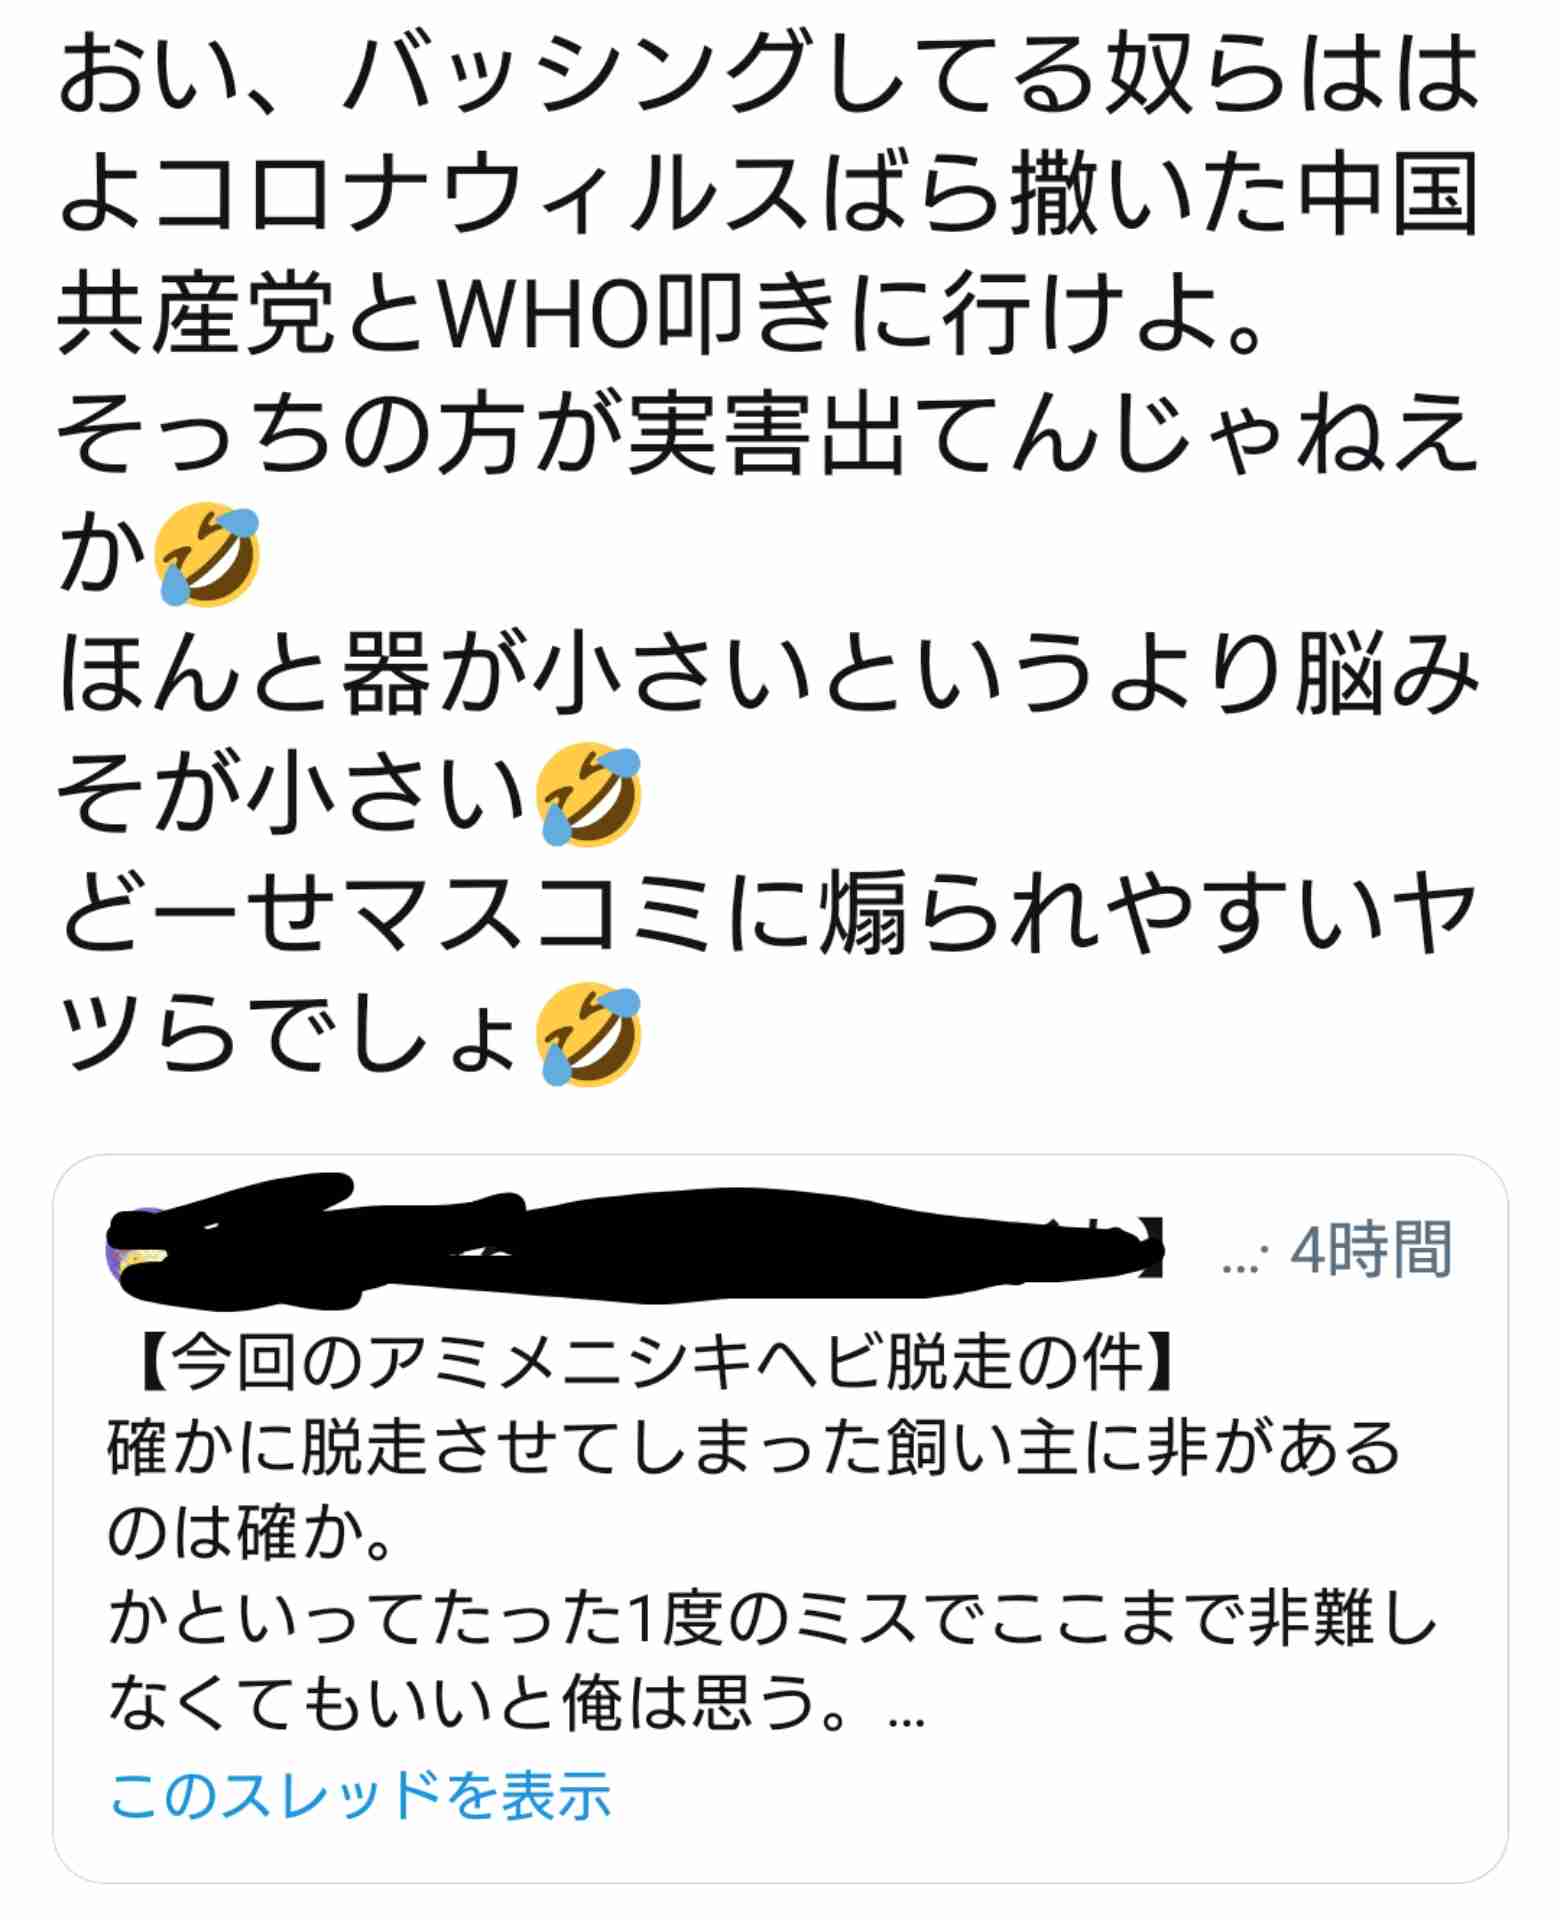Click the word 共産党 in tweet

pos(196,315)
